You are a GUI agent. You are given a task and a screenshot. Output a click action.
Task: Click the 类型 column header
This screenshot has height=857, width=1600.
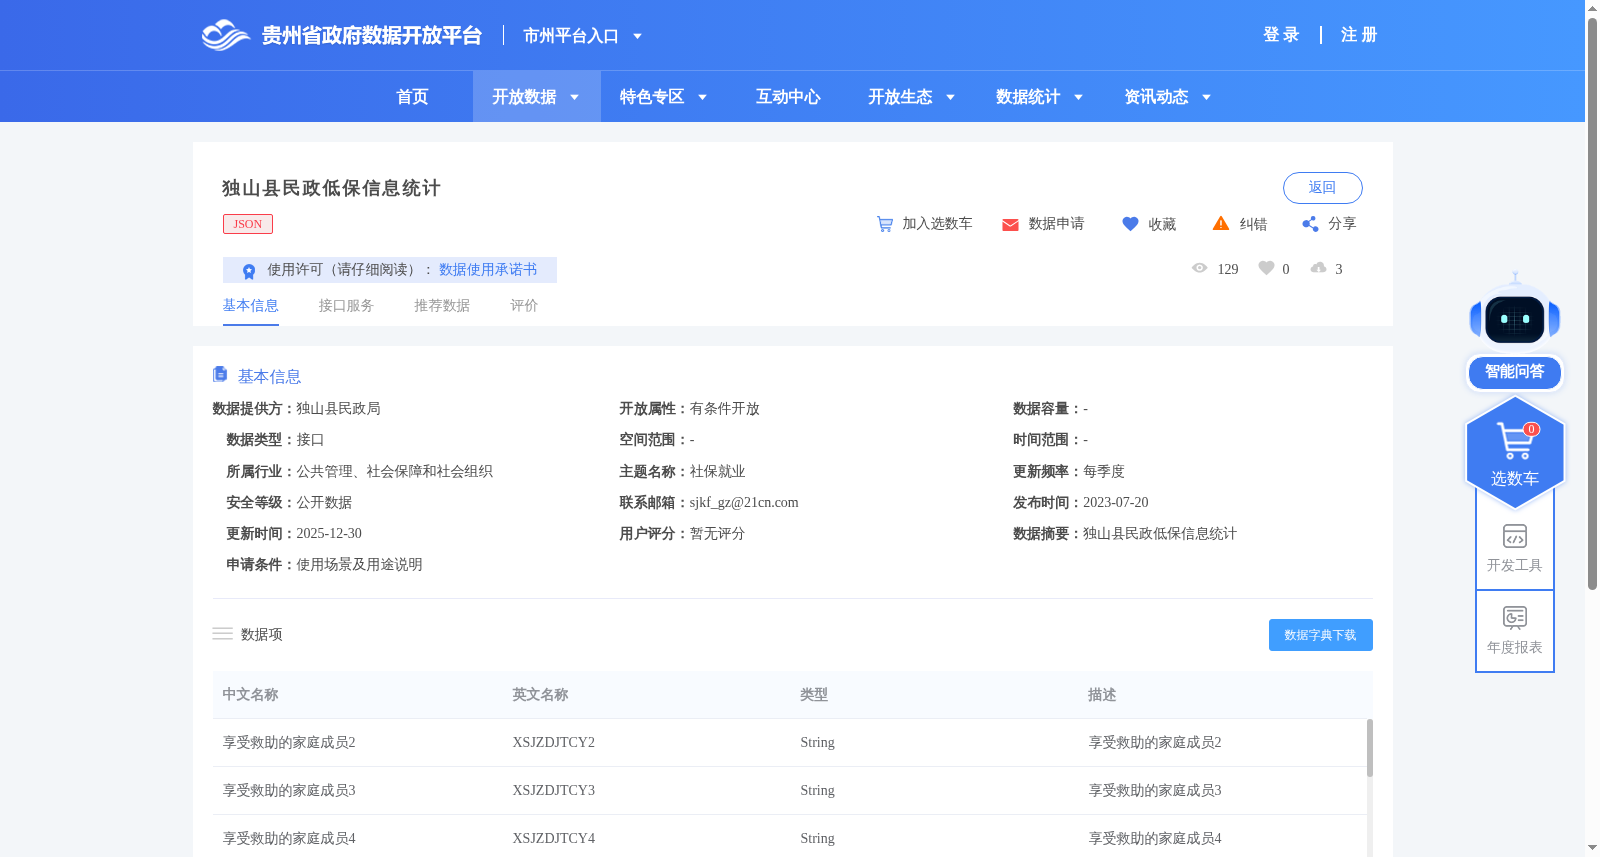tap(814, 694)
